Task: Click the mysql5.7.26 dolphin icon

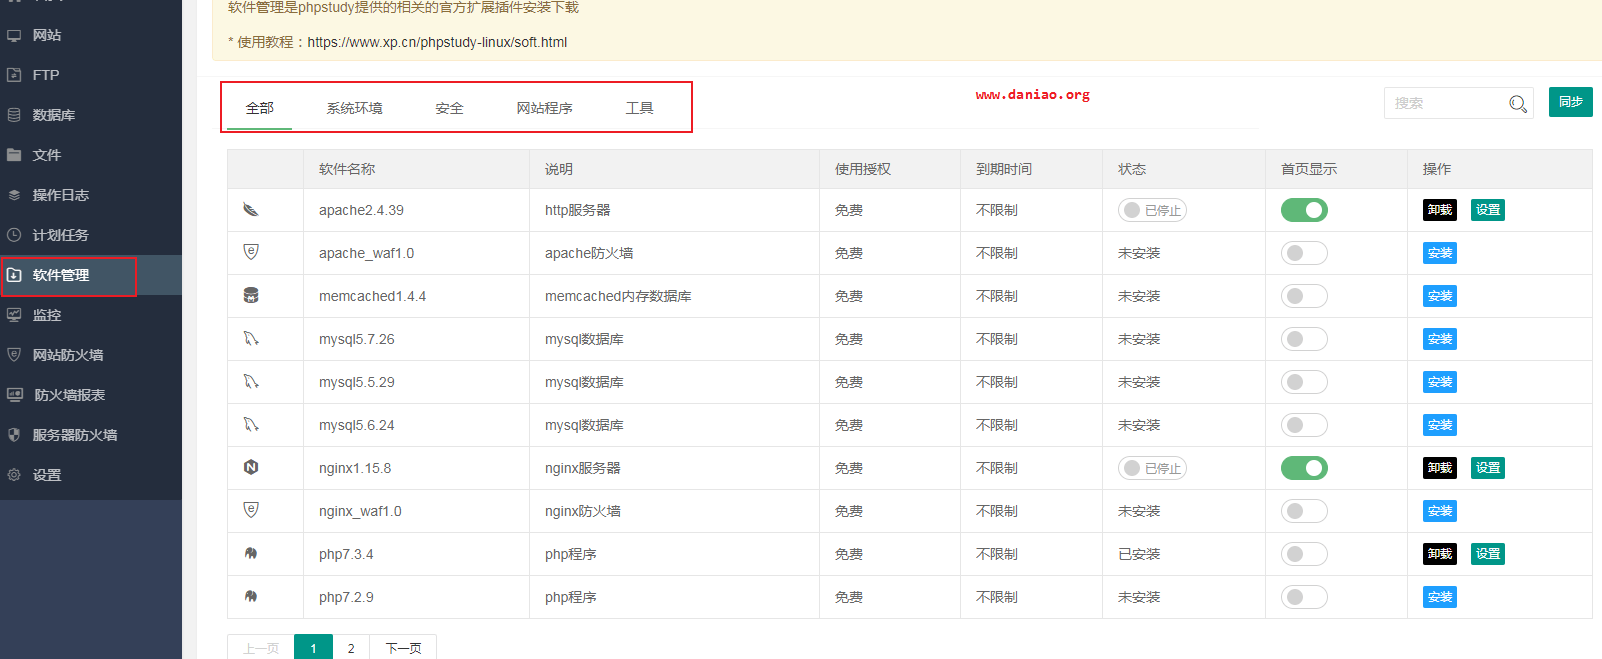Action: click(251, 339)
